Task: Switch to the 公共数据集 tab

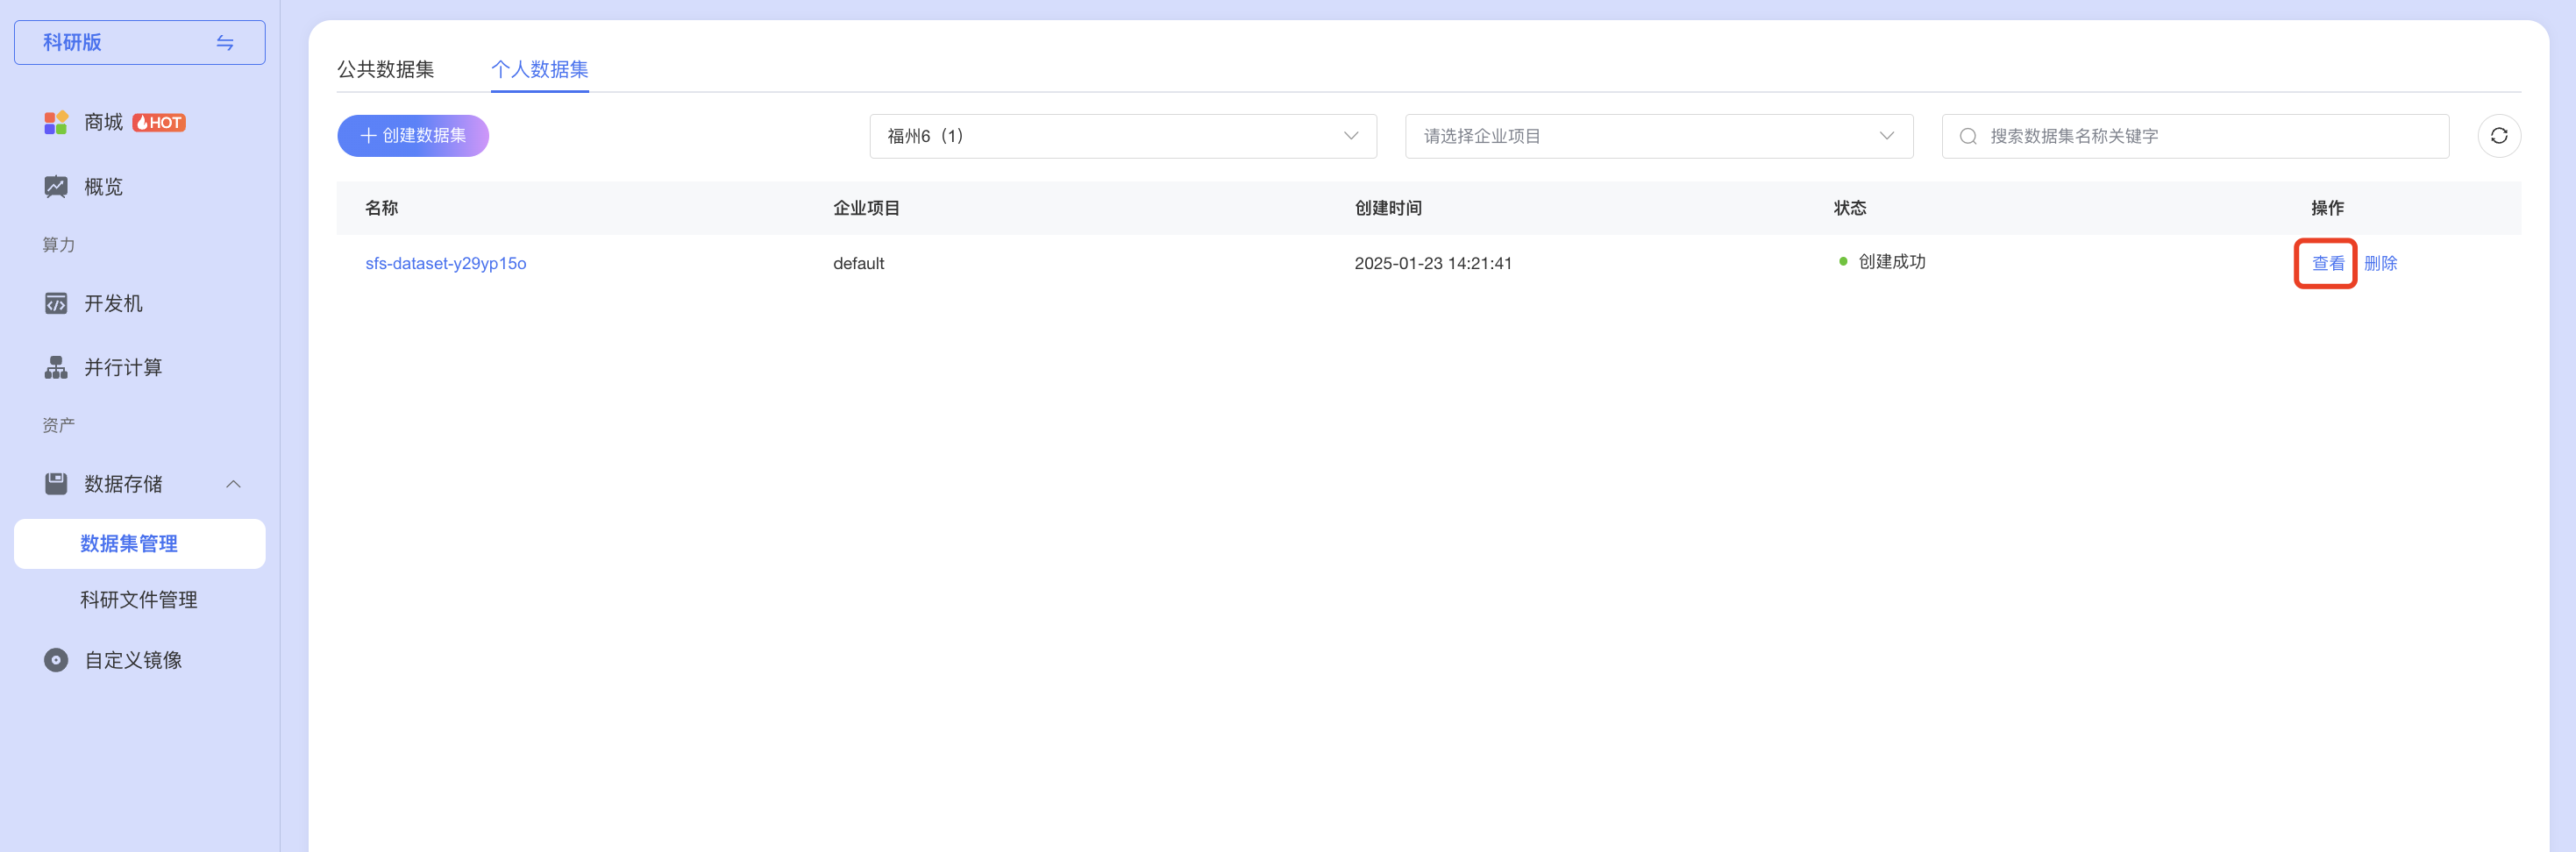Action: pyautogui.click(x=385, y=69)
